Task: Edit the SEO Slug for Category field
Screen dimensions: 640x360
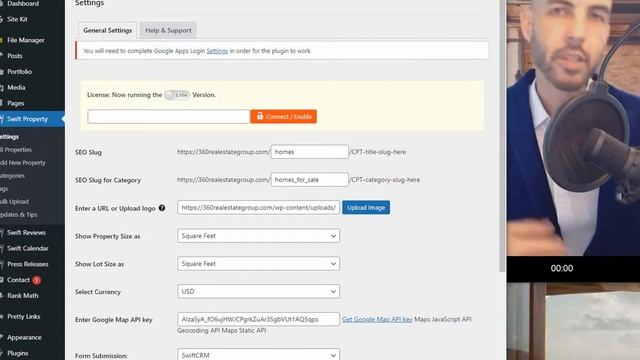Action: (309, 180)
